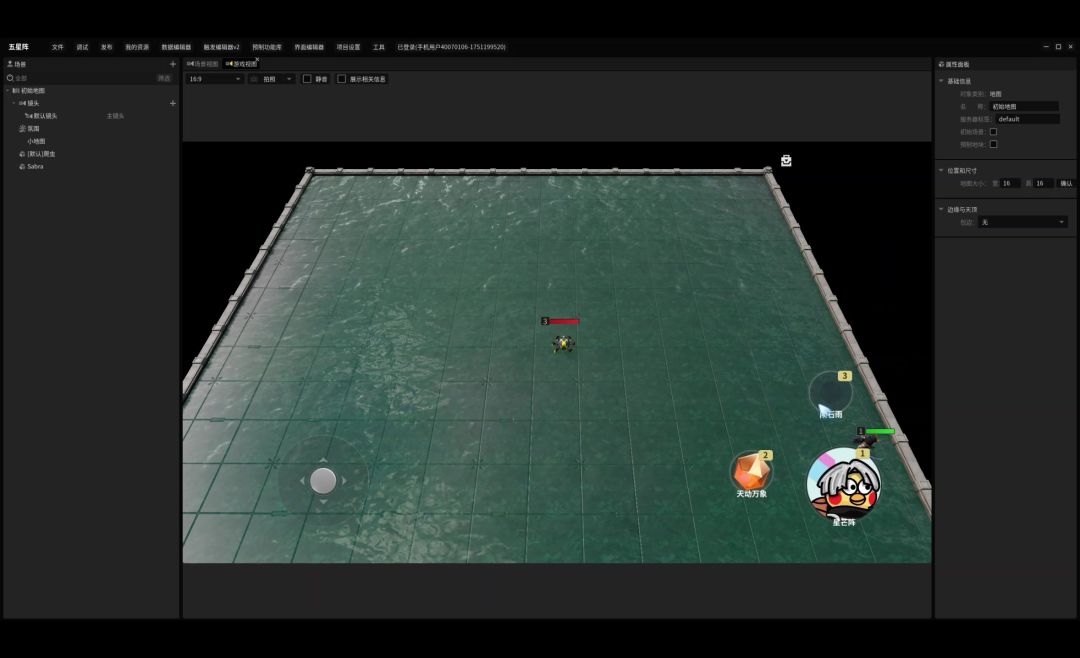1080x658 pixels.
Task: Add a camera with 镜头 plus icon
Action: pos(172,103)
